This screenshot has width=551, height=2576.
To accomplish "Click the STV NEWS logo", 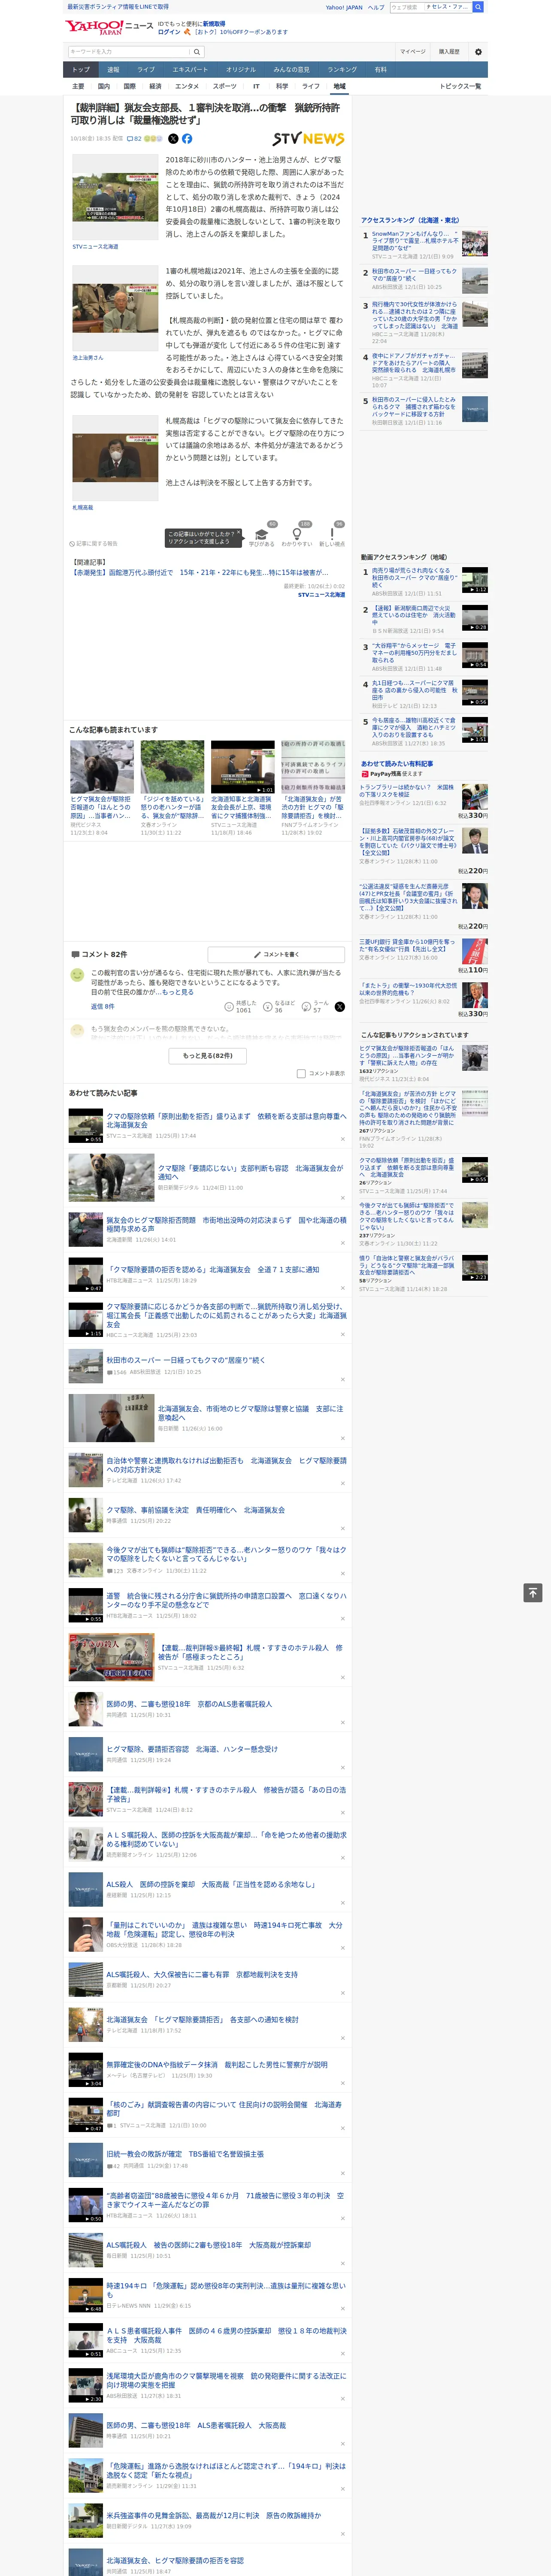I will (308, 139).
